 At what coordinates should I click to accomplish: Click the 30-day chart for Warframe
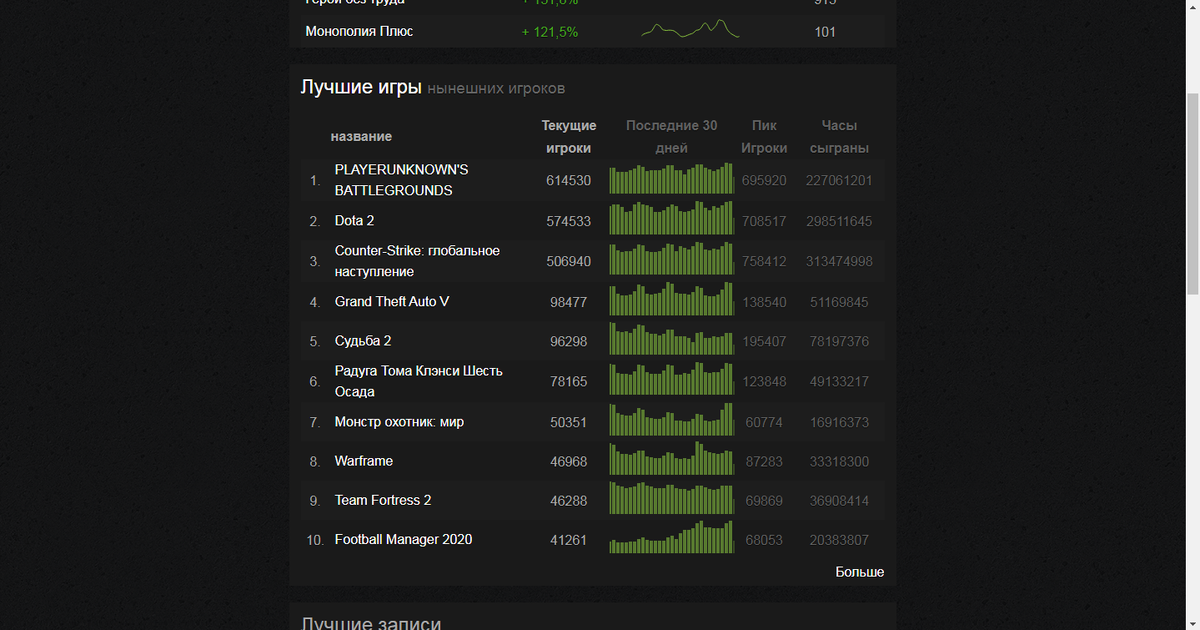(x=671, y=459)
